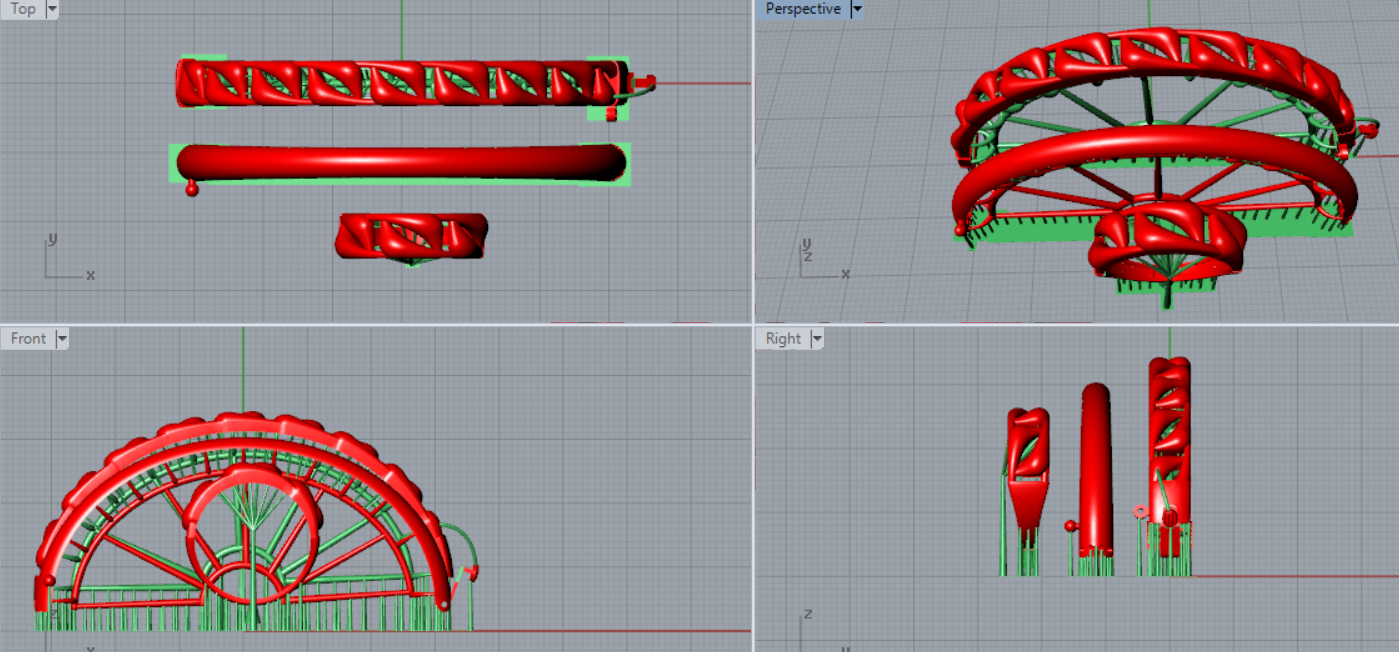Click the axis icon in Right viewport
Viewport: 1399px width, 652px height.
(820, 628)
